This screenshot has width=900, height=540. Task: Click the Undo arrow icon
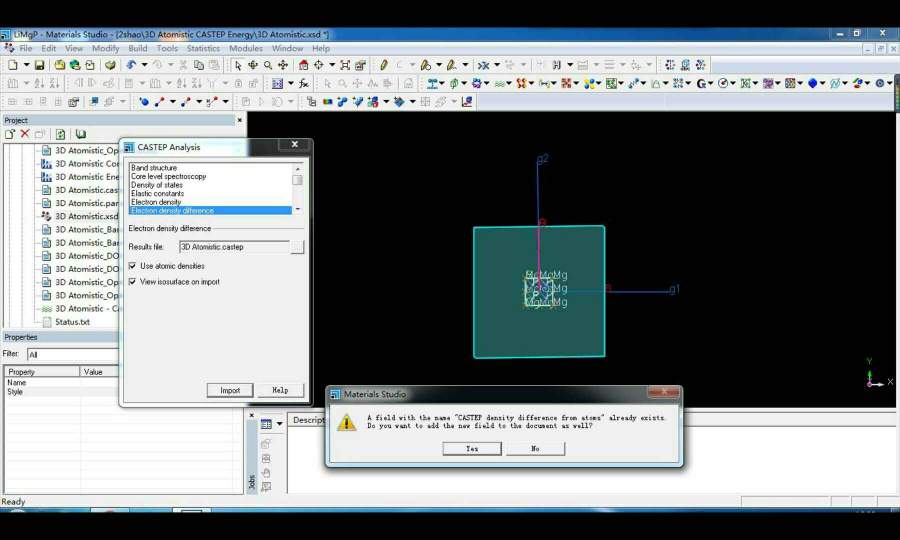pyautogui.click(x=131, y=65)
